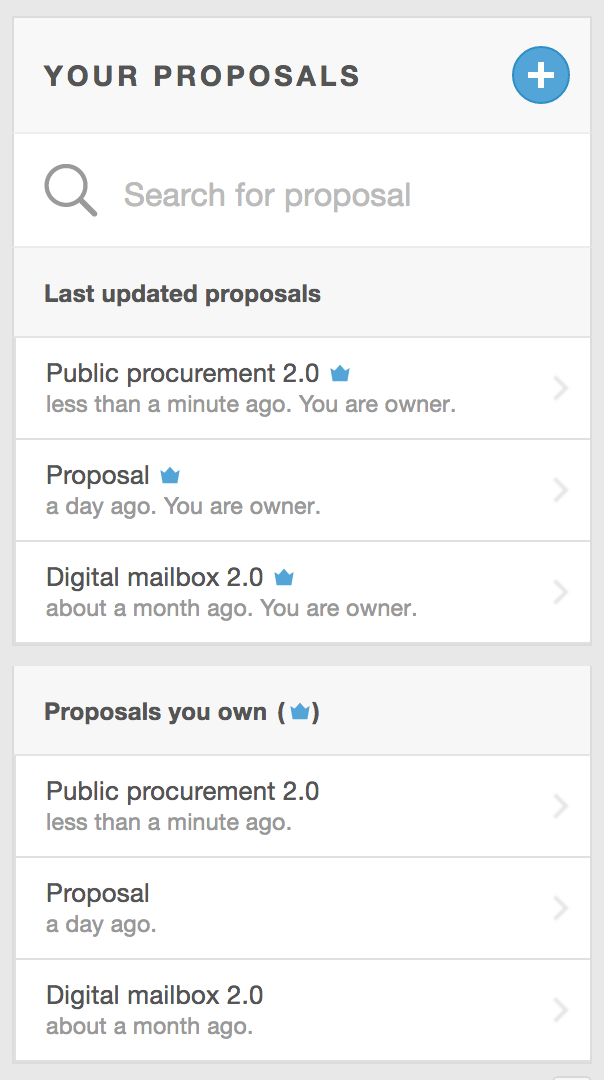Open Digital mailbox 2.0 in last updated list
This screenshot has height=1080, width=604.
point(155,578)
